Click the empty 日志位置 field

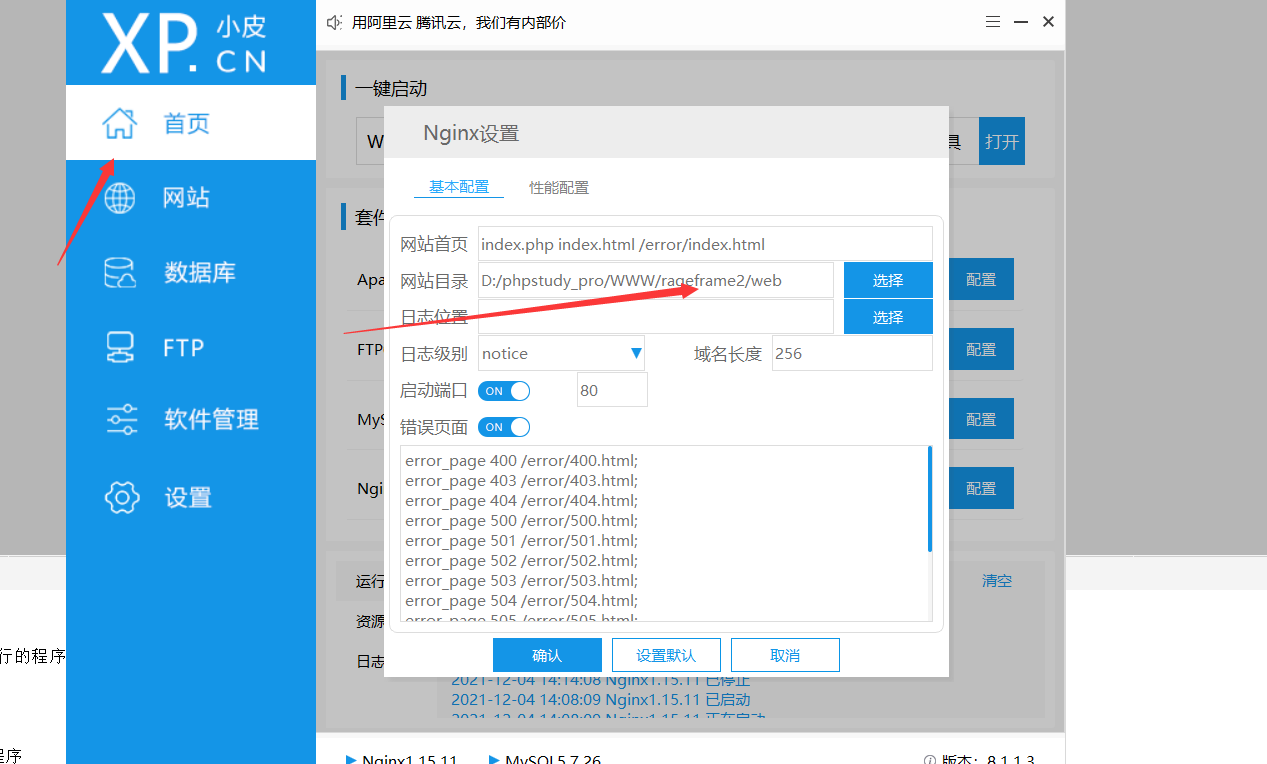[x=655, y=317]
